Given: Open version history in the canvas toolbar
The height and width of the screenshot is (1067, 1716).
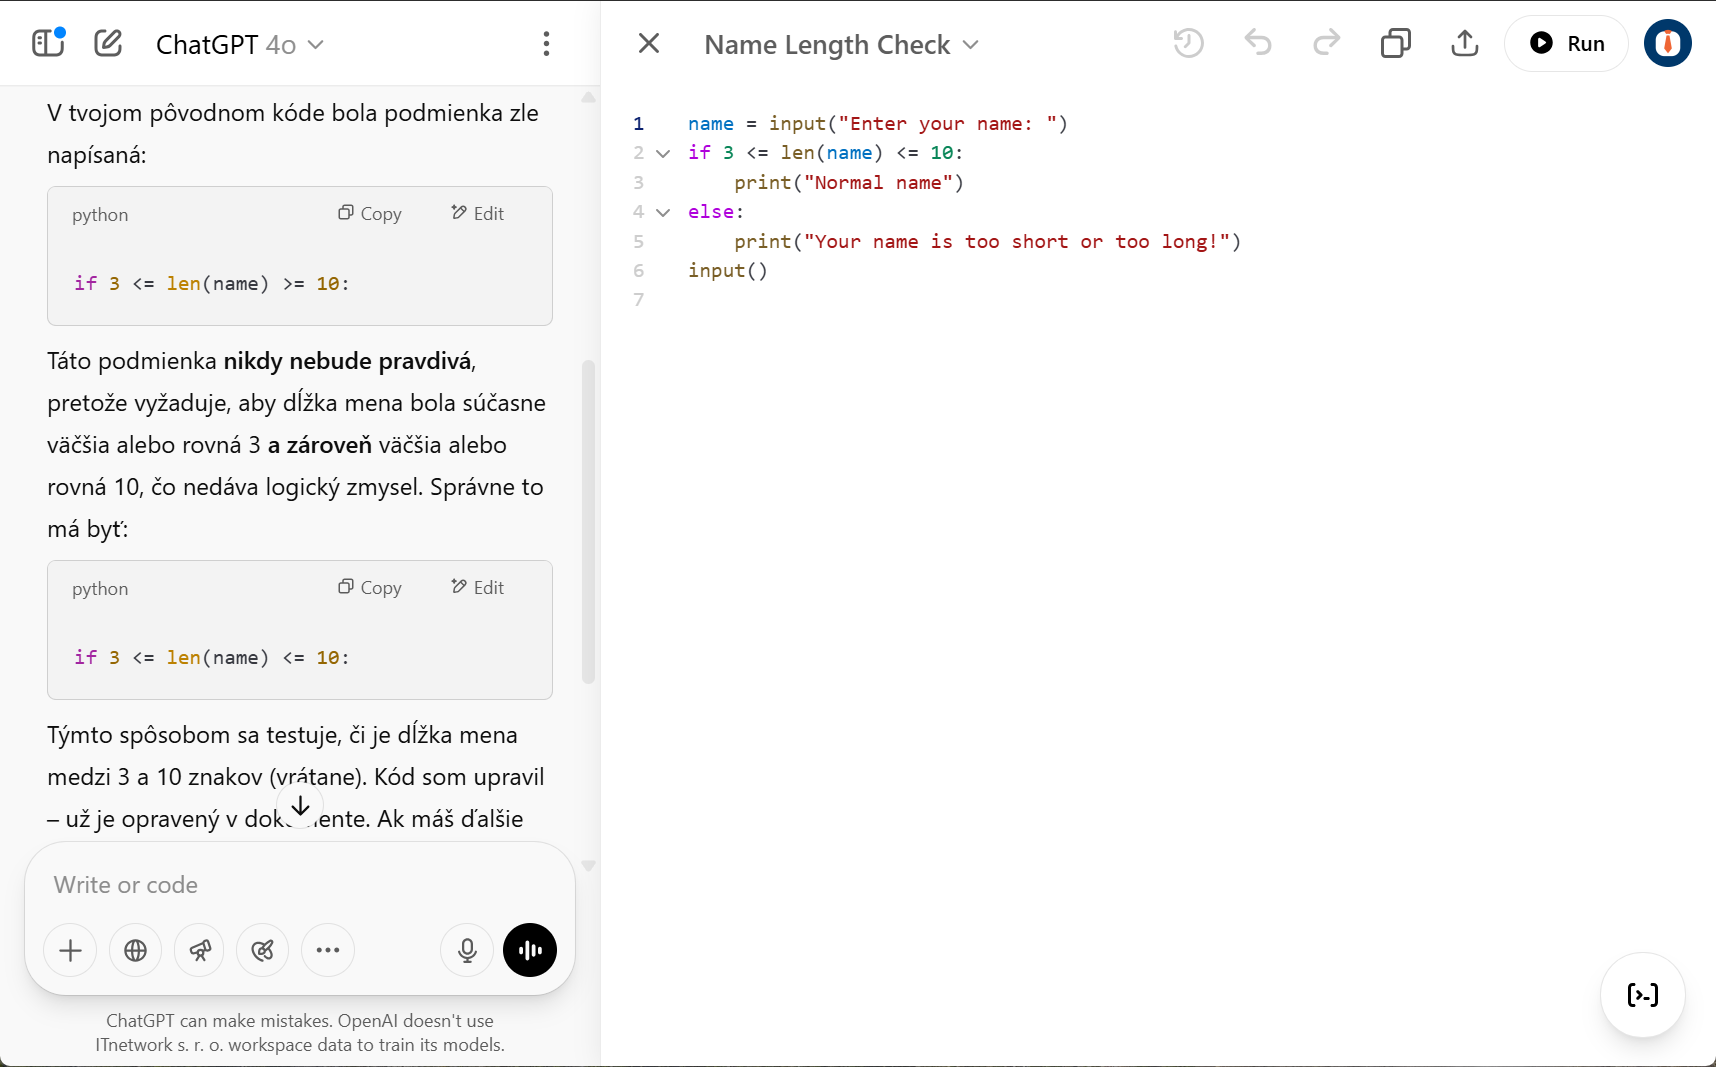Looking at the screenshot, I should click(1188, 43).
